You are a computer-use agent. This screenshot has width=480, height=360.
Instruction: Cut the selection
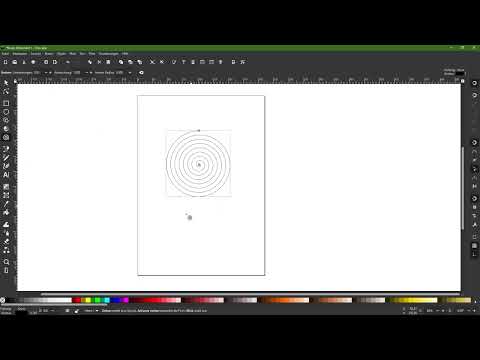click(99, 62)
